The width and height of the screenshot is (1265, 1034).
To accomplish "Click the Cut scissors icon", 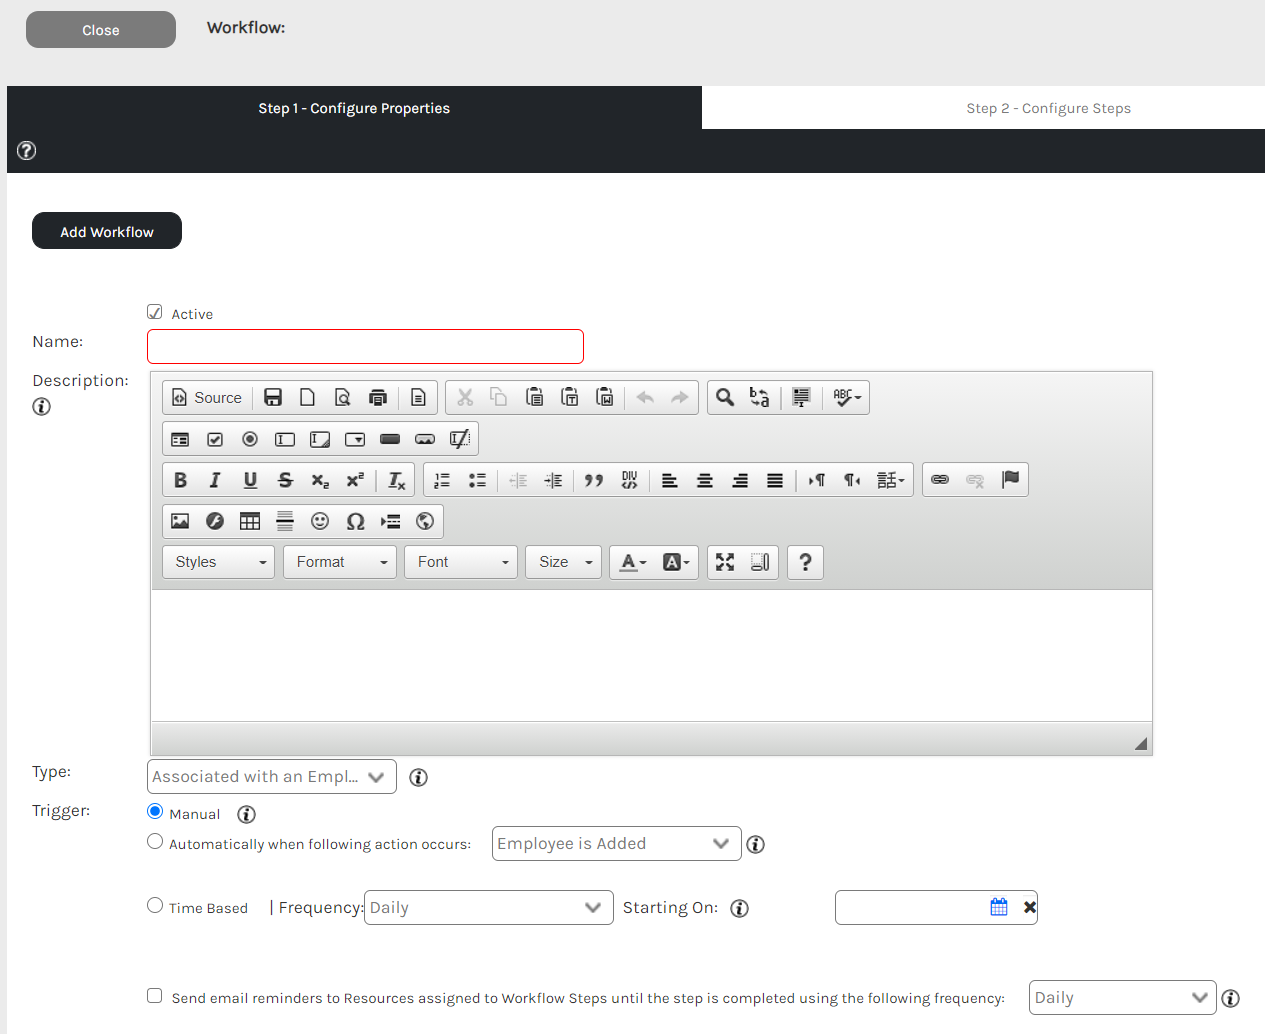I will (465, 398).
